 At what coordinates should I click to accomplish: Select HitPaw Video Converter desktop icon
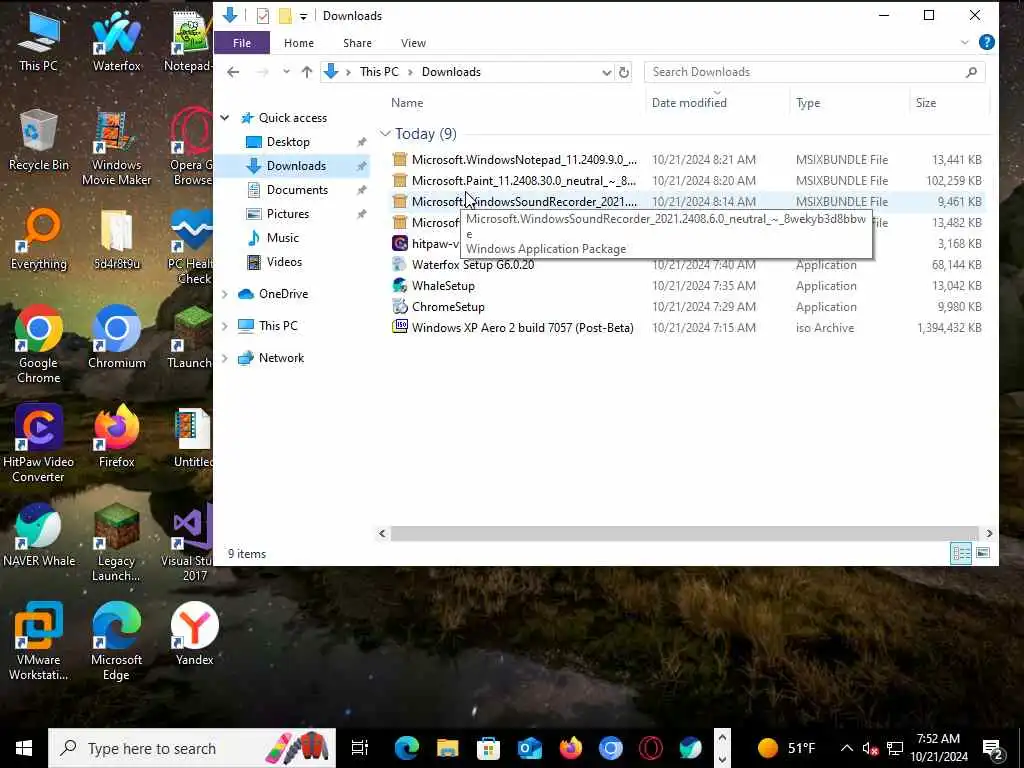[39, 444]
